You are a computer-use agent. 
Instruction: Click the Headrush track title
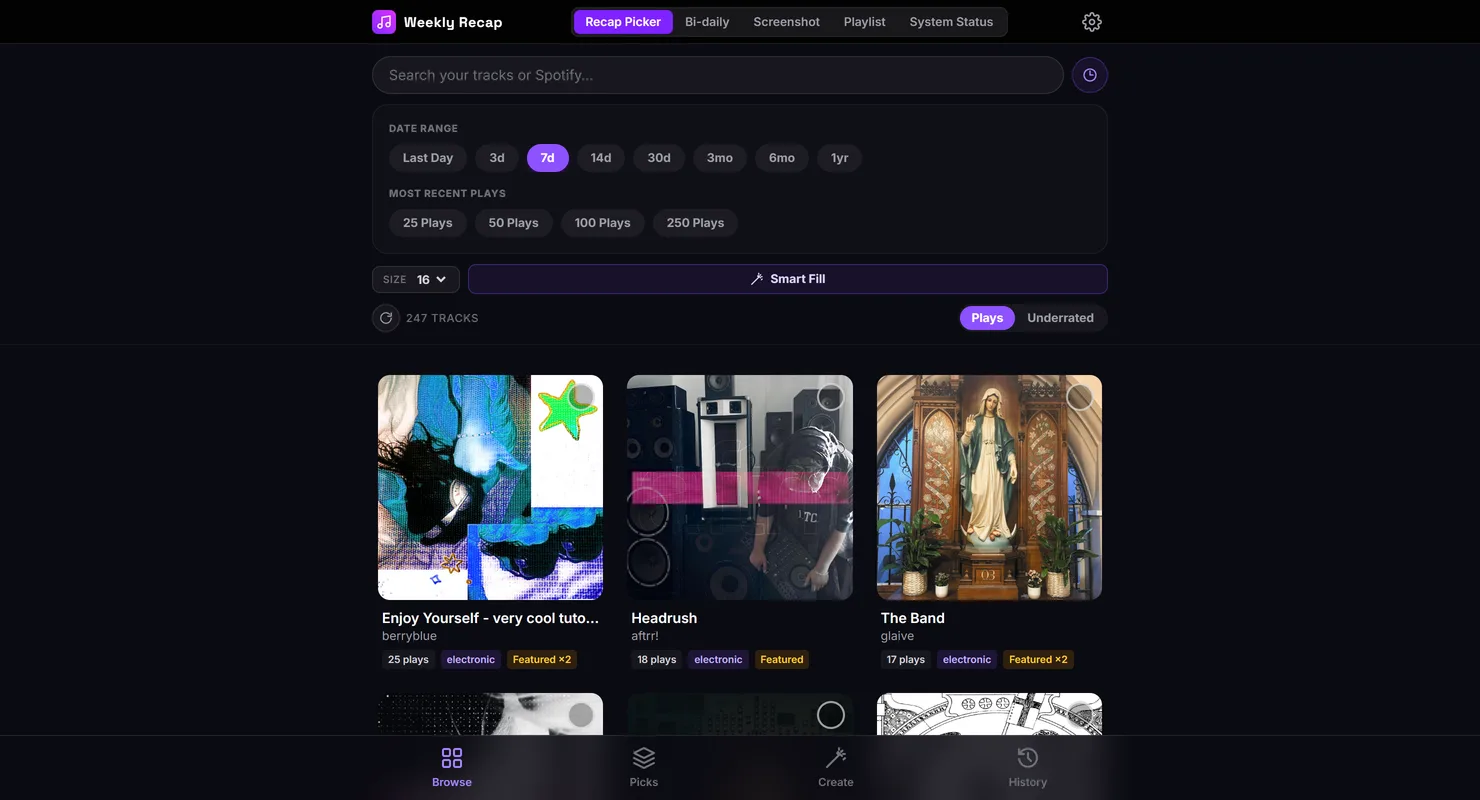point(664,618)
